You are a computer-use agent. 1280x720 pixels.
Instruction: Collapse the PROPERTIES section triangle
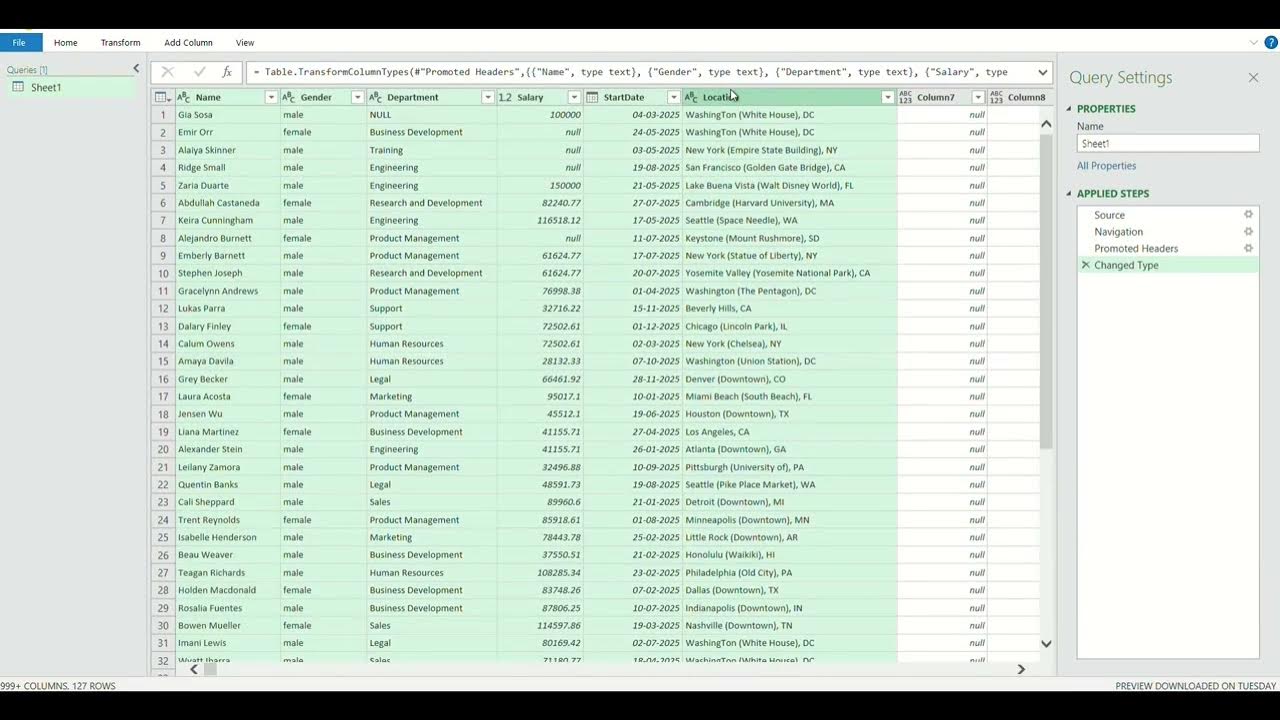click(x=1069, y=109)
